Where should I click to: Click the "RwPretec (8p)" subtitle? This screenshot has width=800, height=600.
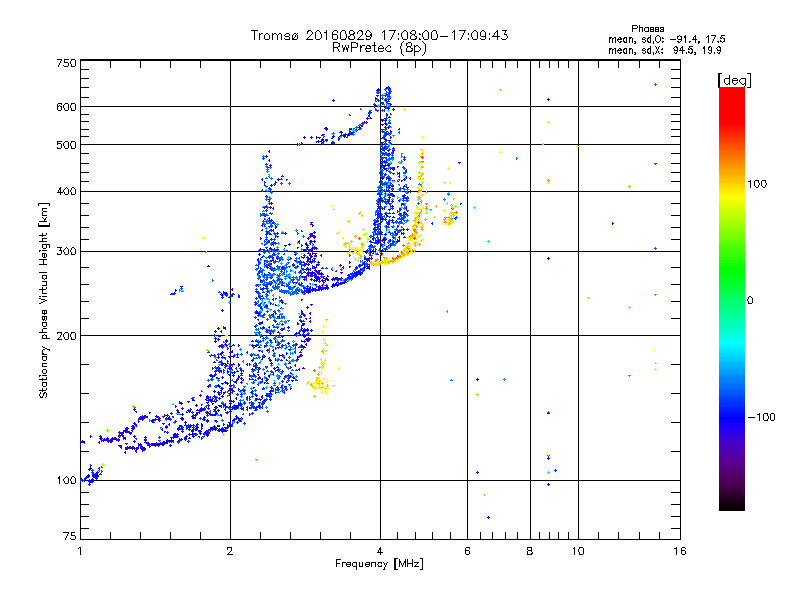point(379,48)
